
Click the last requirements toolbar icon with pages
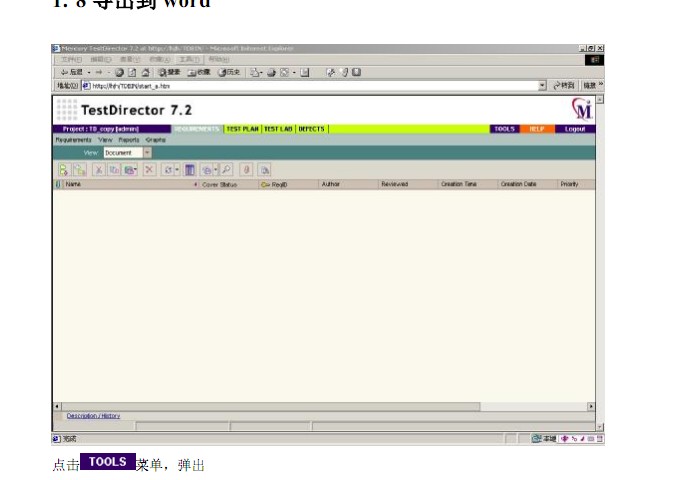(x=265, y=169)
